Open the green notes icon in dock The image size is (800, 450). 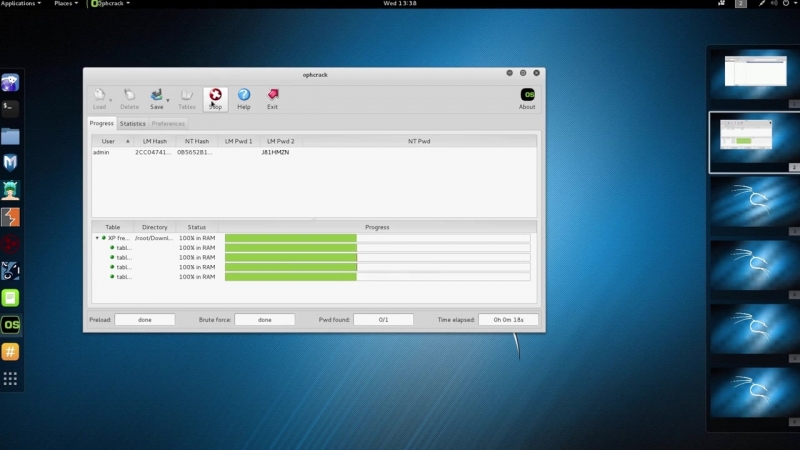[x=10, y=298]
